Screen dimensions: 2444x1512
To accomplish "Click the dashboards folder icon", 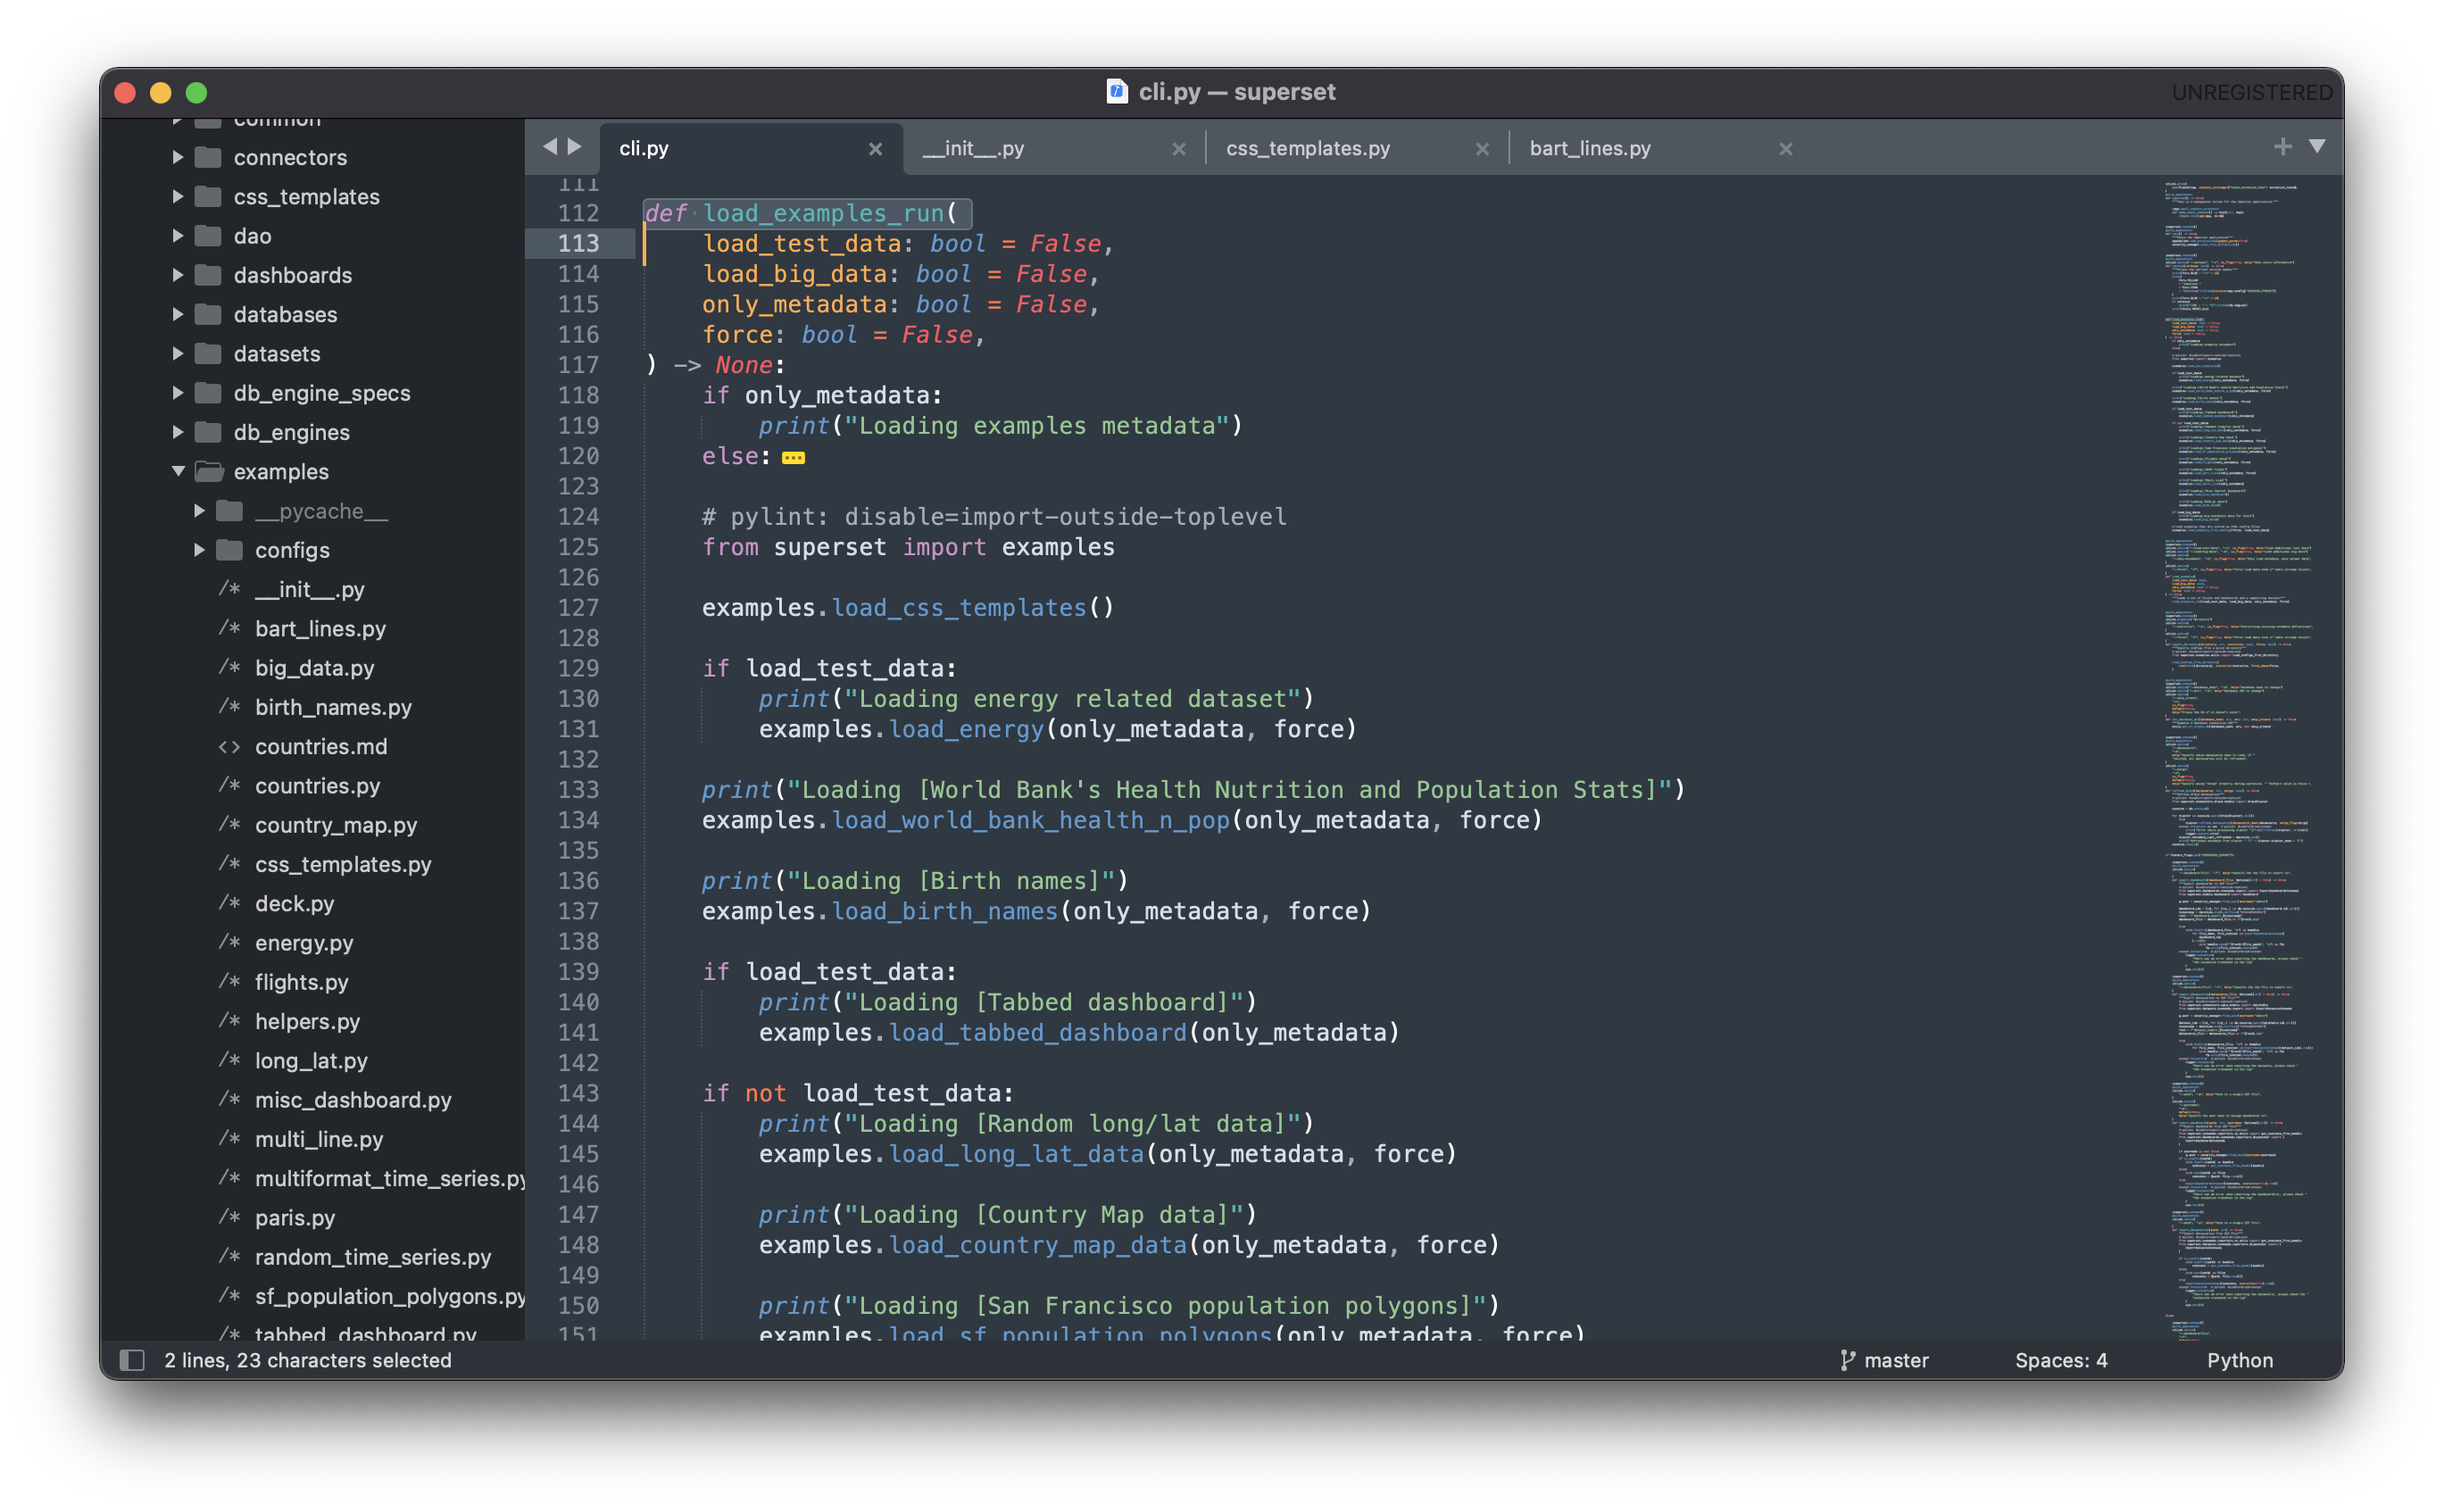I will pos(208,275).
